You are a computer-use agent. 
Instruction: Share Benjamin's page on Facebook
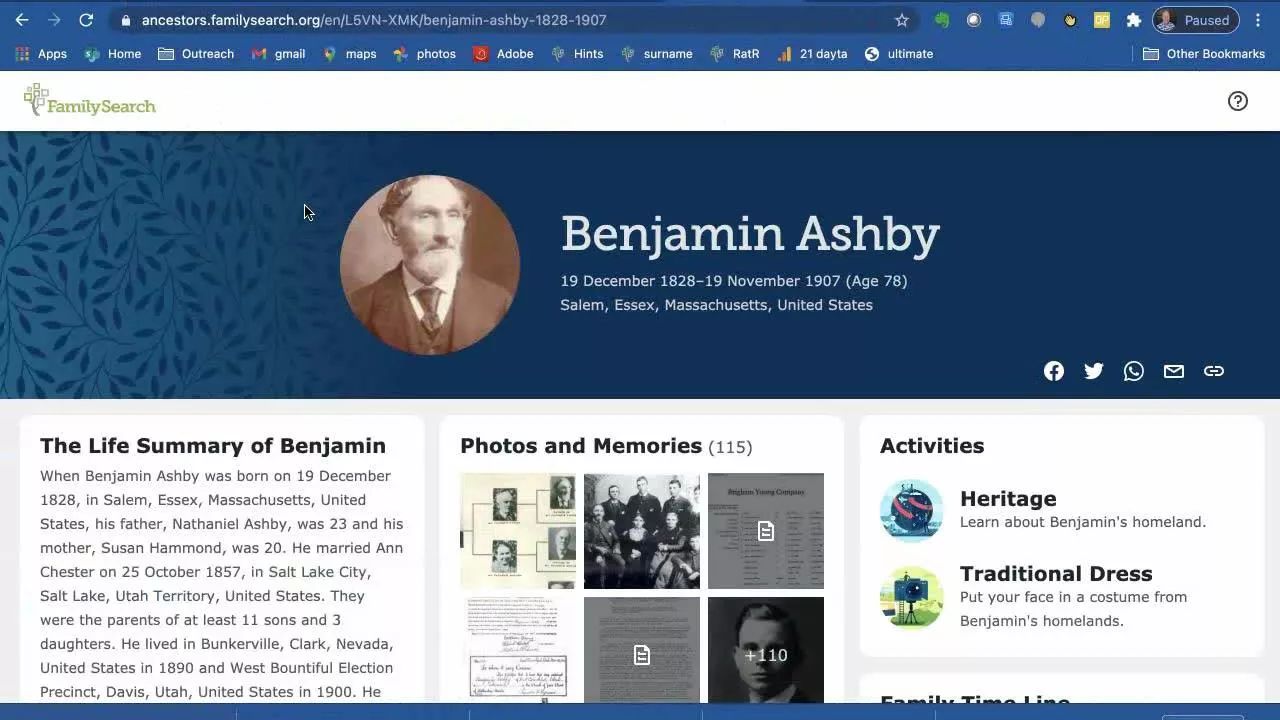pos(1054,371)
